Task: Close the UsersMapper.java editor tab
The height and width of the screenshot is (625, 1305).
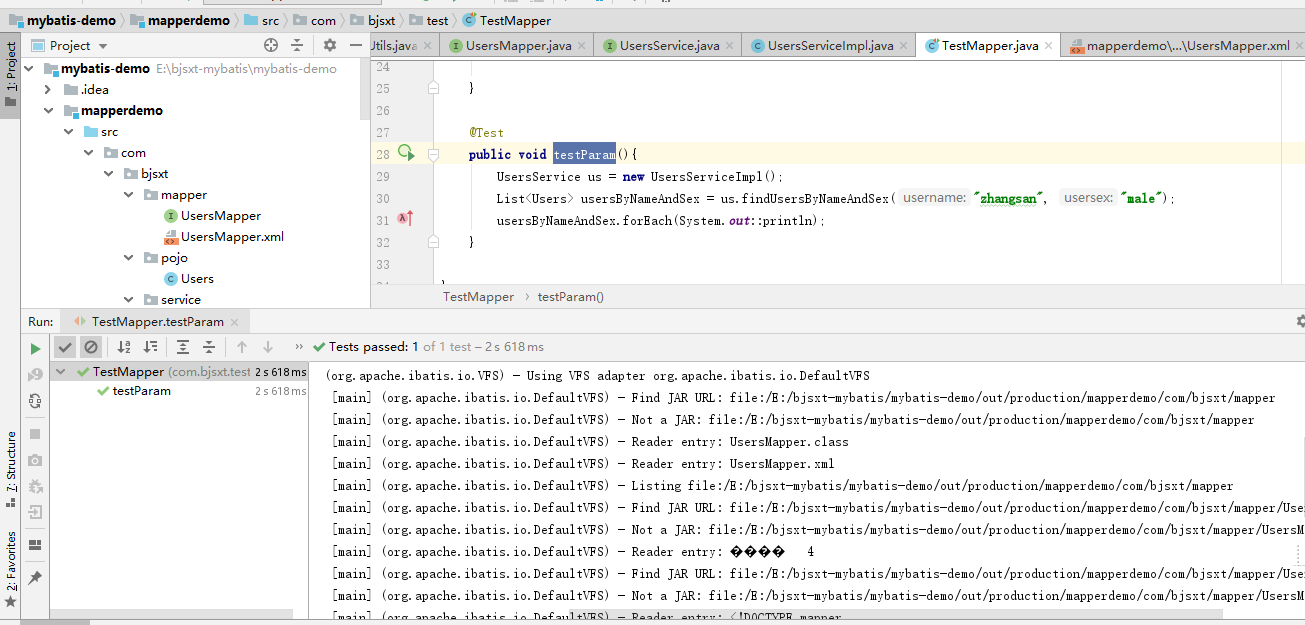Action: pyautogui.click(x=582, y=47)
